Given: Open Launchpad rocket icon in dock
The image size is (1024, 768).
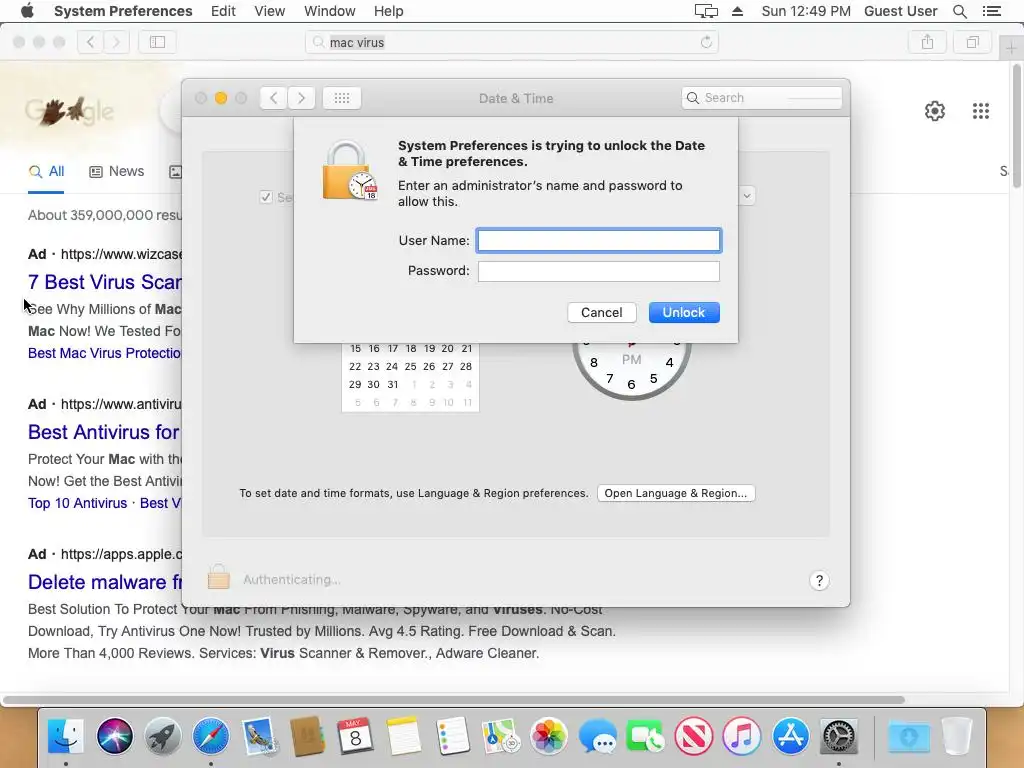Looking at the screenshot, I should tap(163, 736).
